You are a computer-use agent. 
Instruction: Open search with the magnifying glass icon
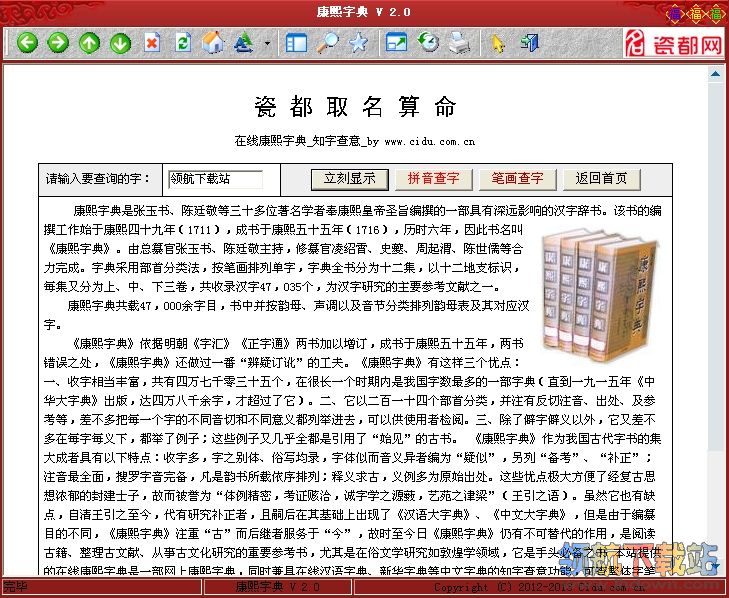[328, 43]
